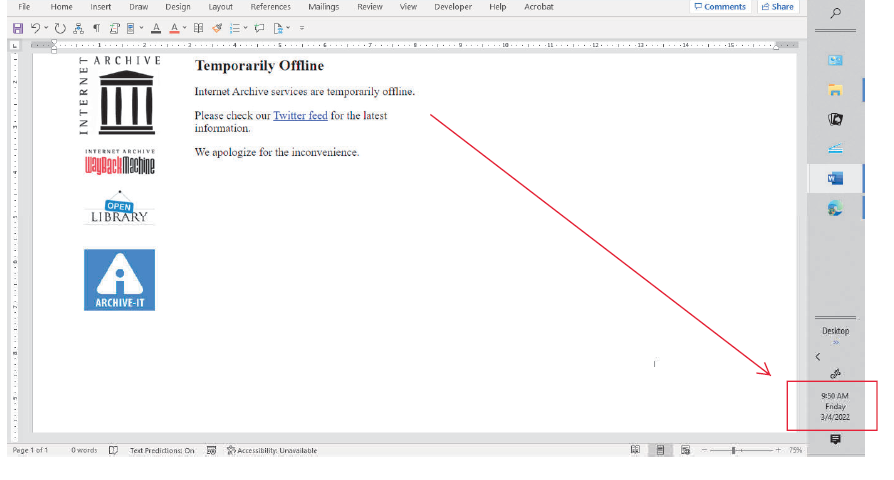Undo the last action with the Undo arrow

point(35,28)
